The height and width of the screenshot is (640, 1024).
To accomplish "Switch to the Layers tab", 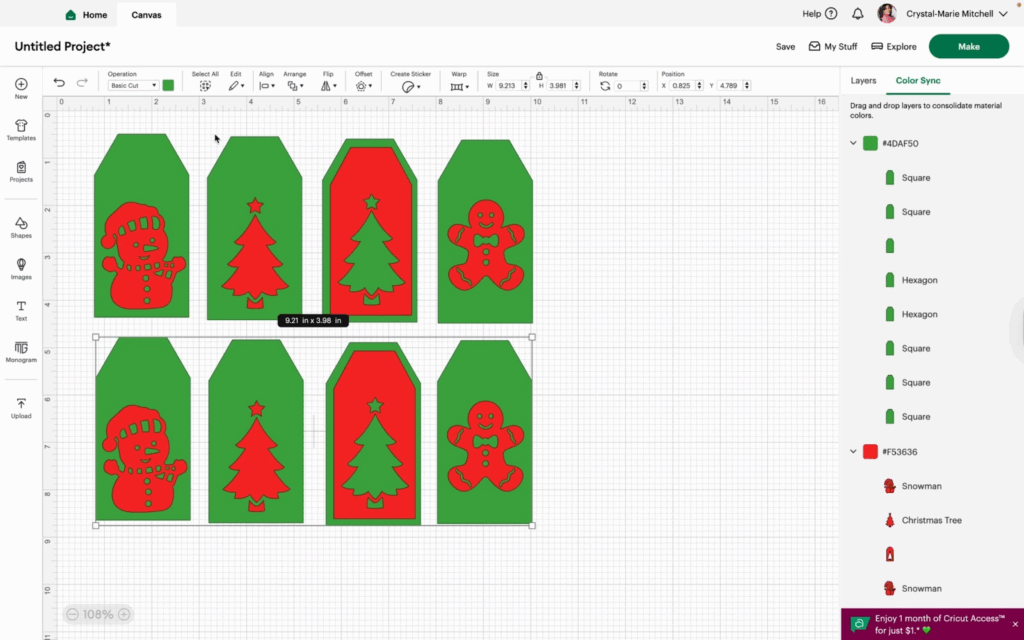I will 863,80.
